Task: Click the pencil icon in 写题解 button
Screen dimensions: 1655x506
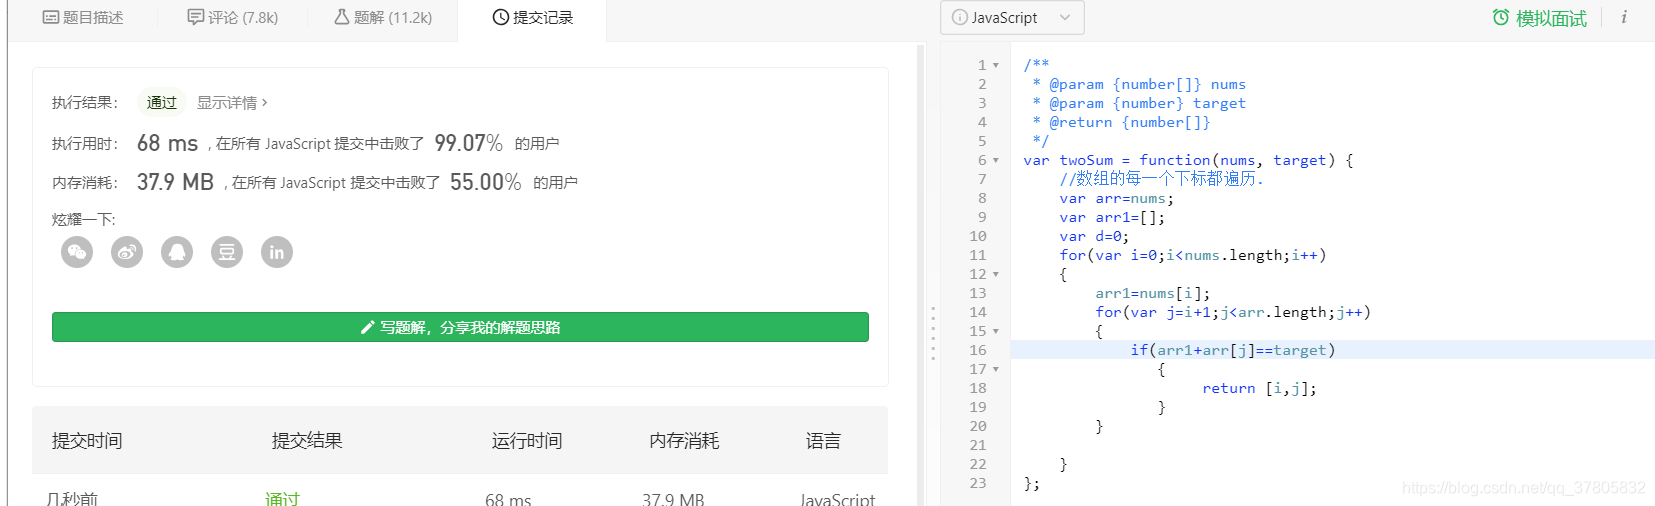Action: [x=367, y=327]
